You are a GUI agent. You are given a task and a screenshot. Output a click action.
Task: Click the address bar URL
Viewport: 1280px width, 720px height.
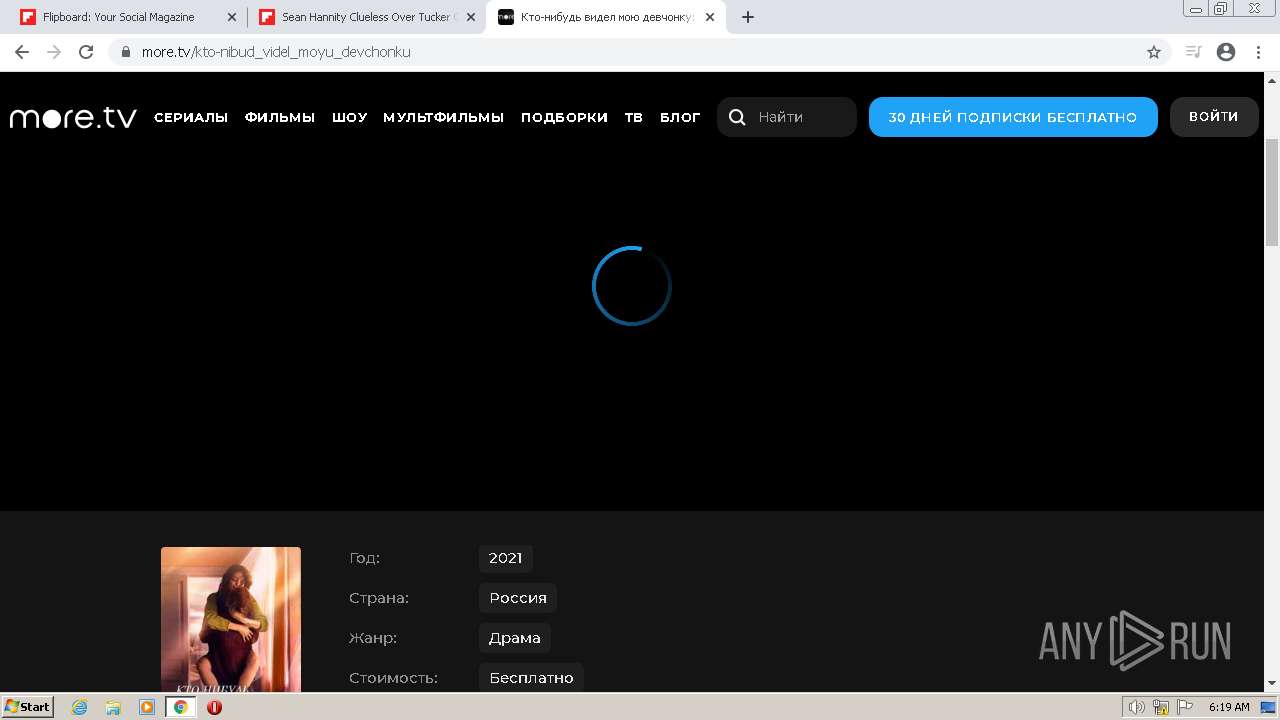coord(276,52)
